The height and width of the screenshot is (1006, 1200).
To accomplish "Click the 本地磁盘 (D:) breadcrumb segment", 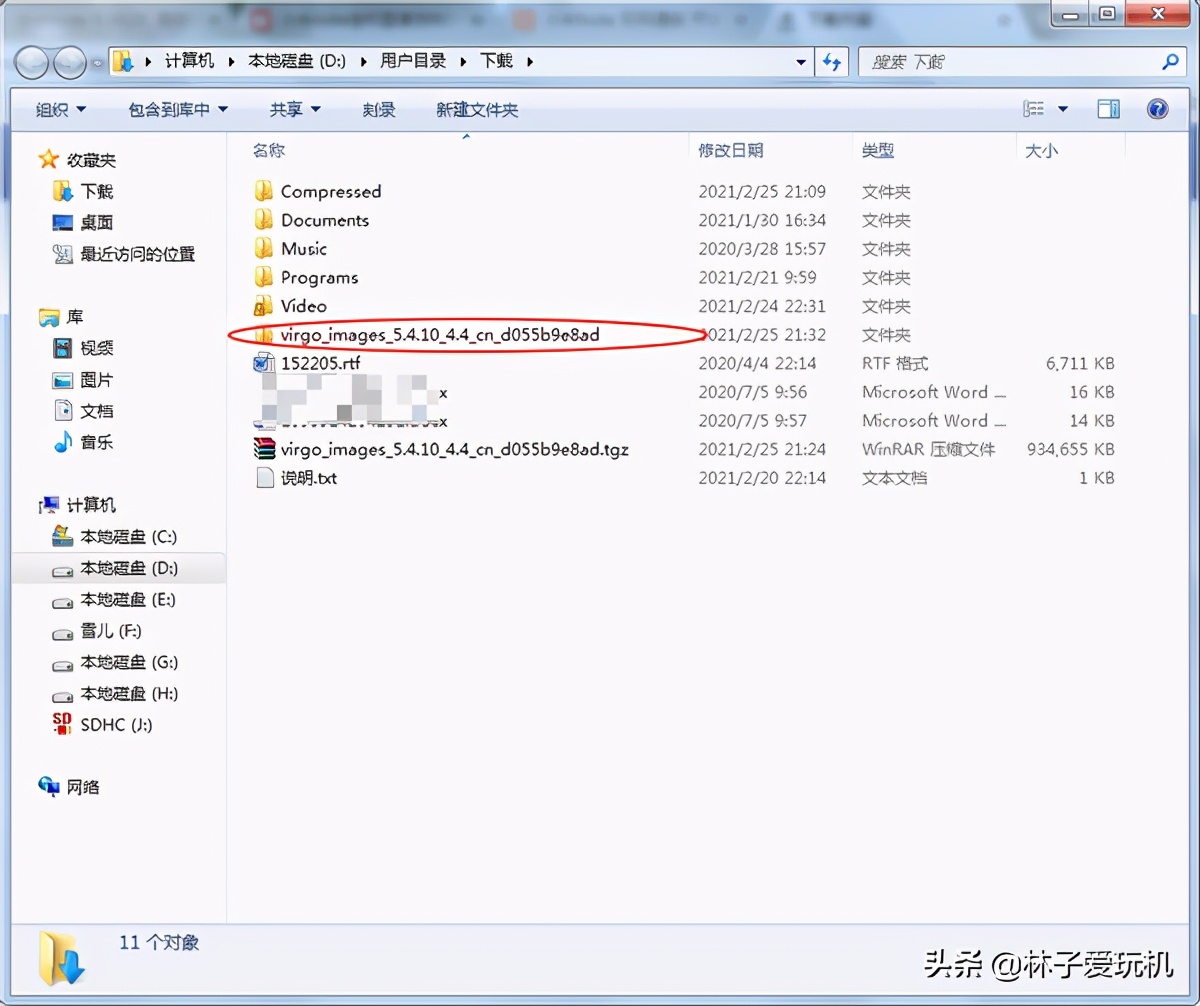I will pos(297,61).
